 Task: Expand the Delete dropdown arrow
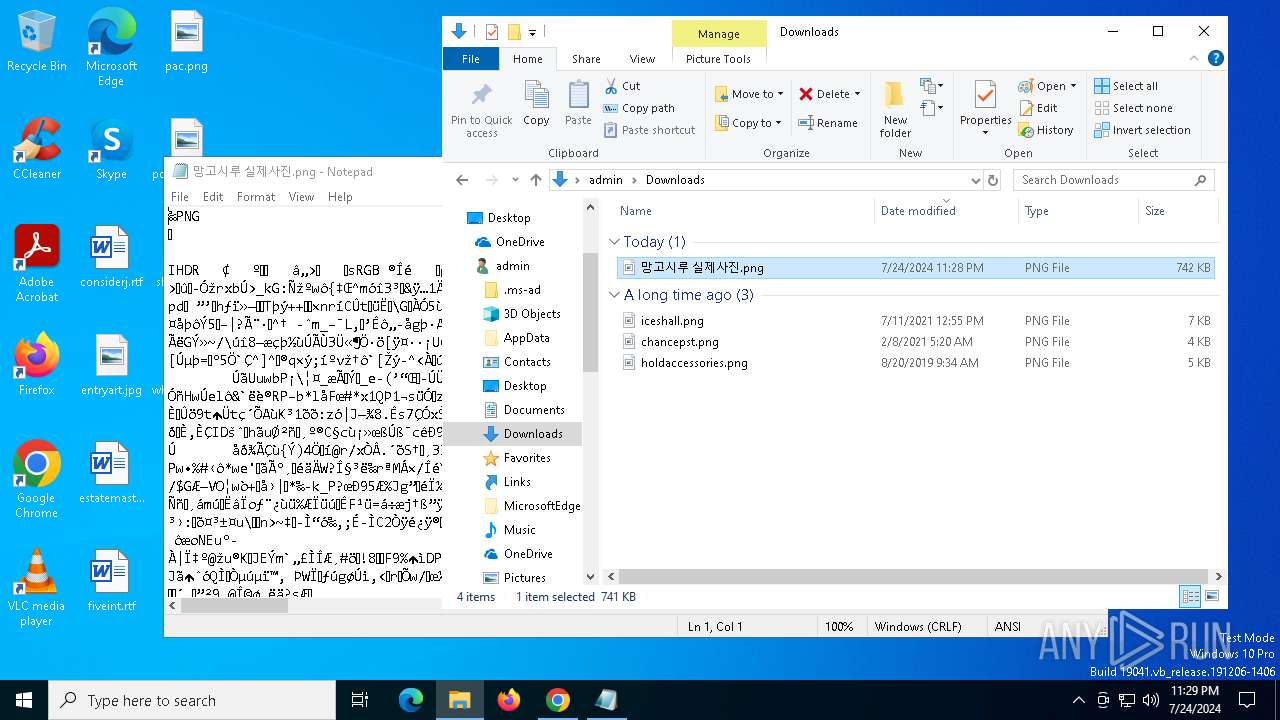coord(858,94)
